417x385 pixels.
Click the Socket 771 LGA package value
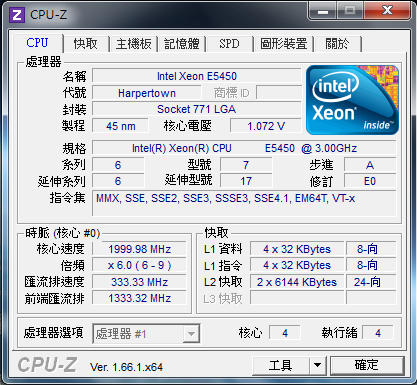197,109
